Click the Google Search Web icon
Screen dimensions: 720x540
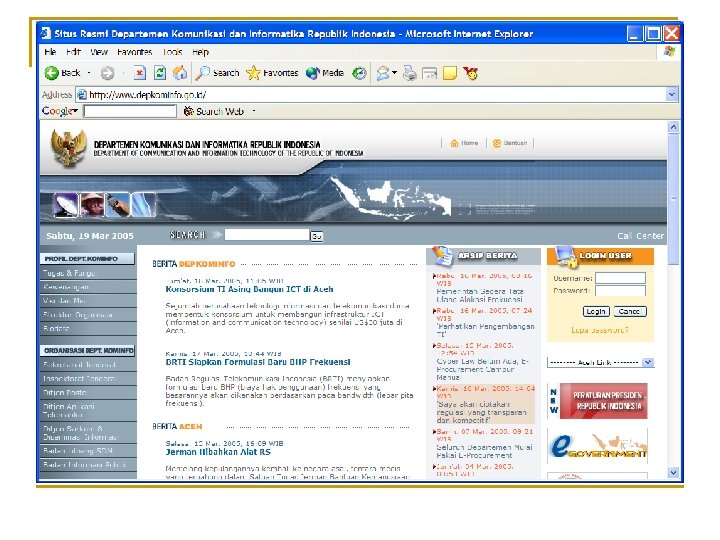click(188, 111)
